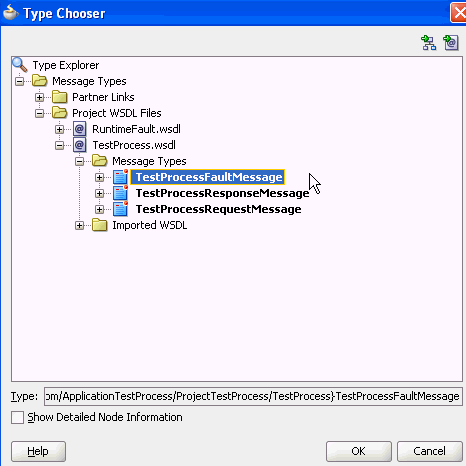Select TestProcessRequestMessage in the tree
Image resolution: width=466 pixels, height=466 pixels.
[x=218, y=209]
